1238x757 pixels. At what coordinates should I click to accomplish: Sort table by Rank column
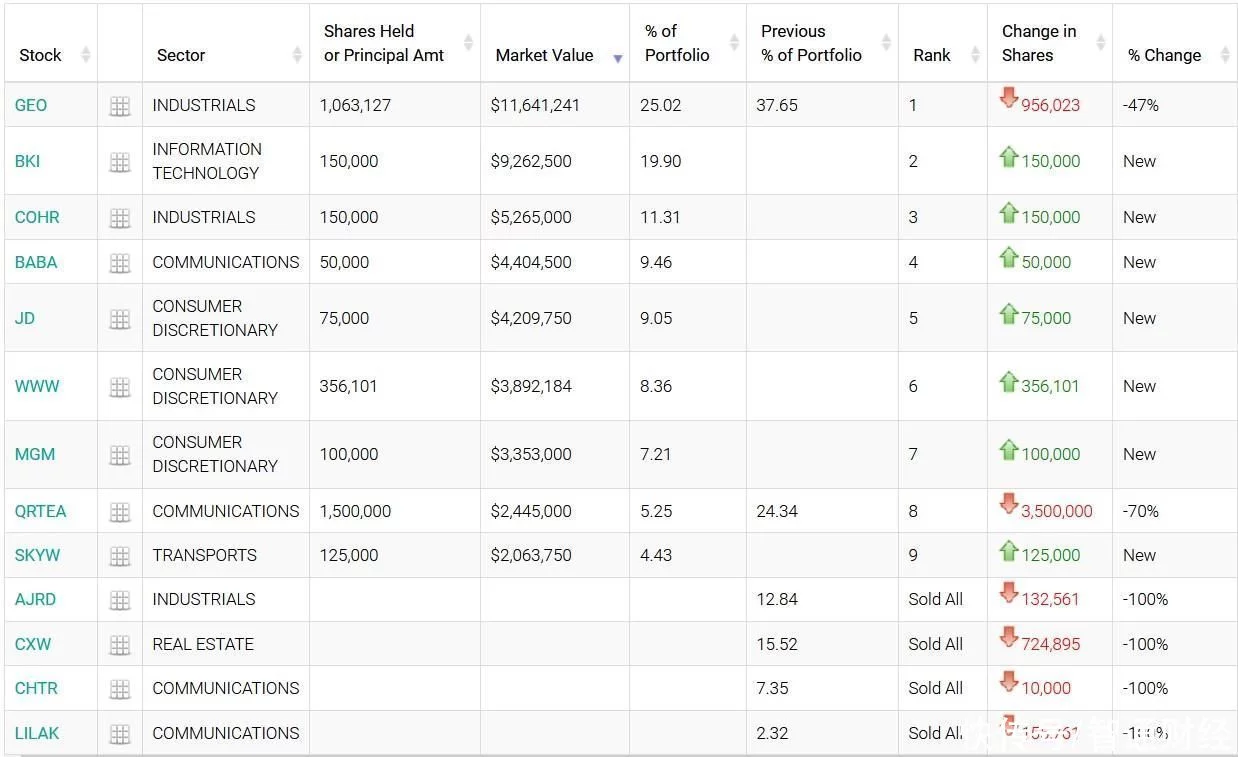point(943,44)
